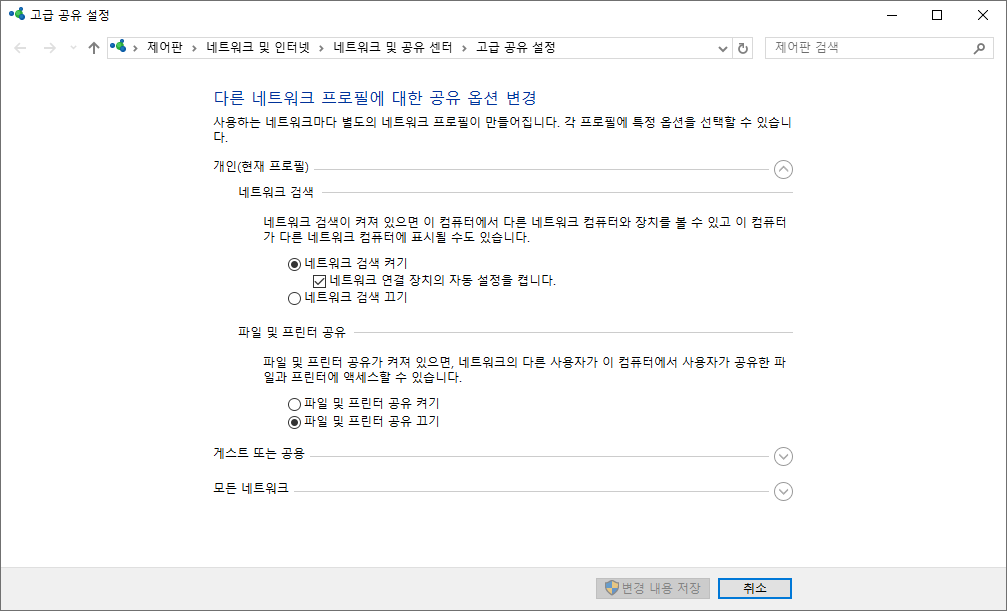Click the search magnifier icon in the search box
This screenshot has height=611, width=1007.
tap(980, 46)
